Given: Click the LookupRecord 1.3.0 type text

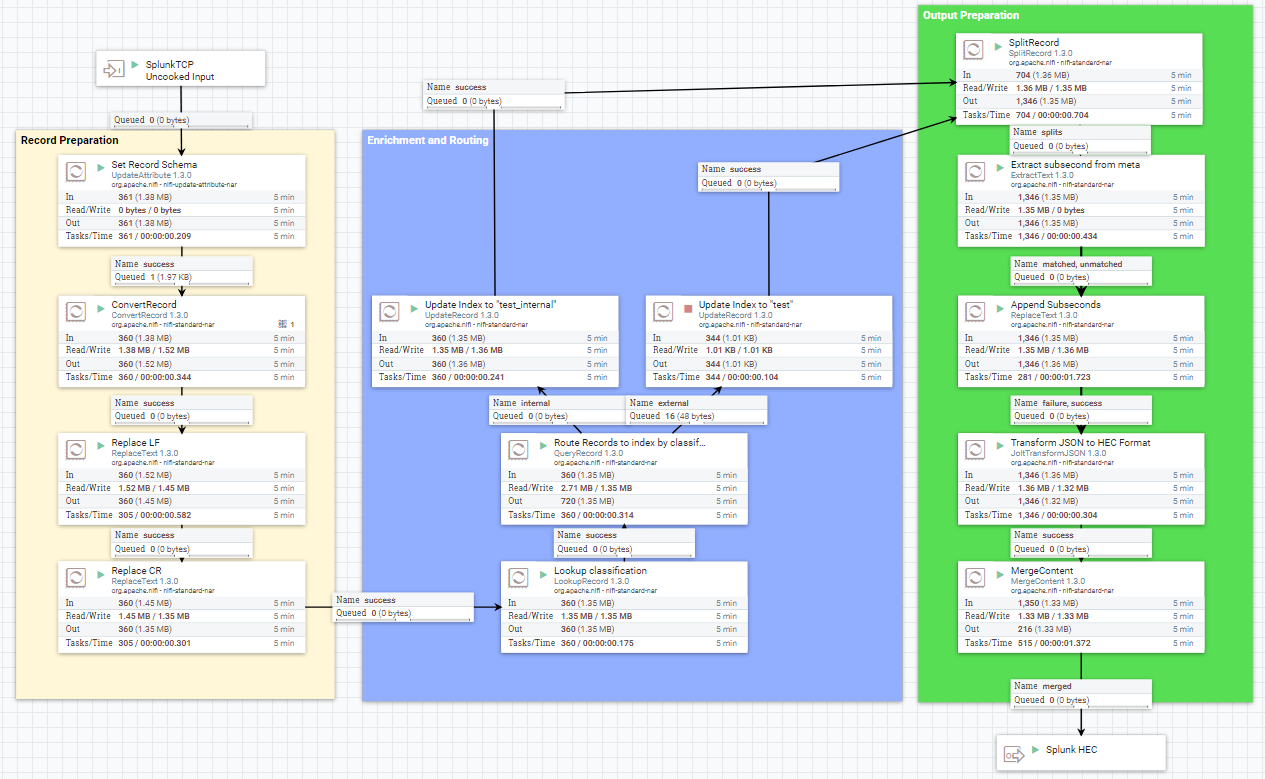Looking at the screenshot, I should click(x=592, y=581).
